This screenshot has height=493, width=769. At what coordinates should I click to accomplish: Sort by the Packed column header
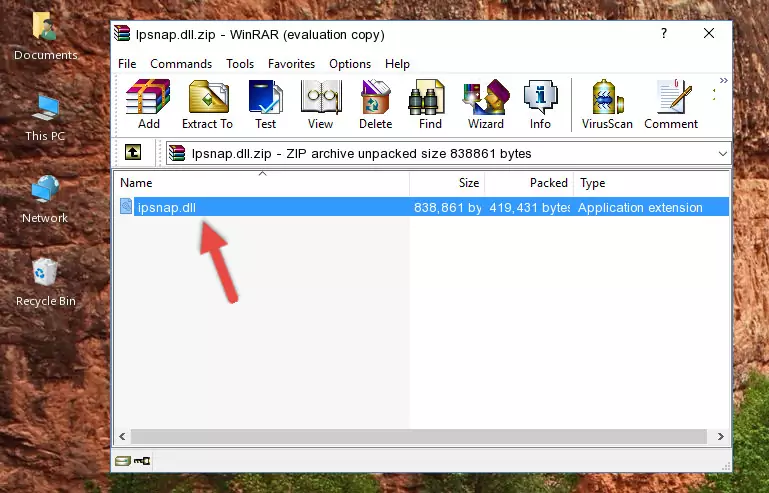pos(529,183)
